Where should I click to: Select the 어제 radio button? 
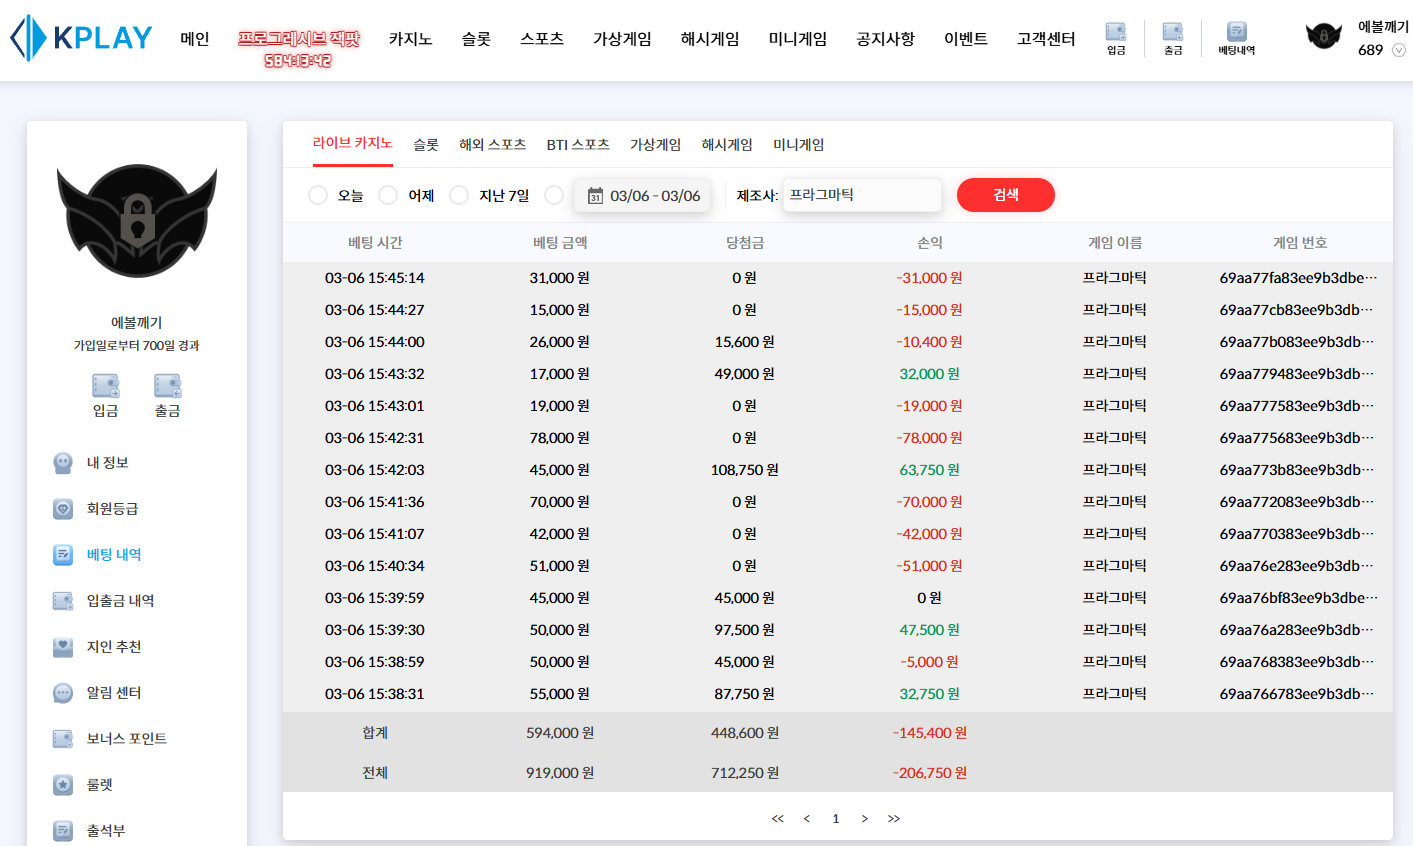point(388,195)
